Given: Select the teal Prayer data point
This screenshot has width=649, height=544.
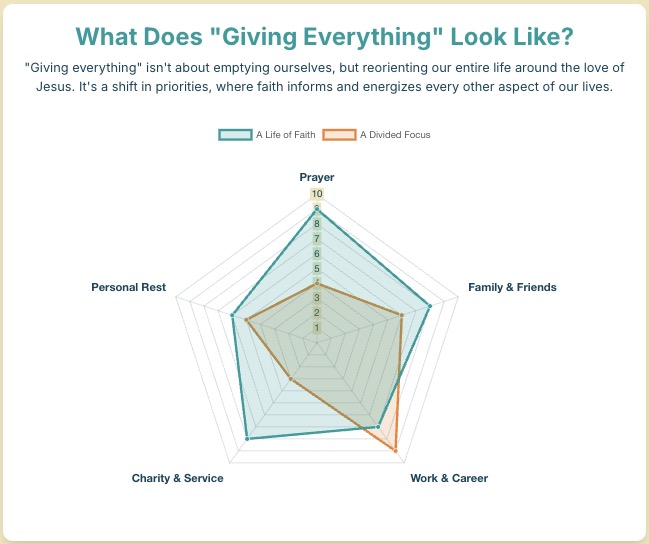Looking at the screenshot, I should coord(317,209).
